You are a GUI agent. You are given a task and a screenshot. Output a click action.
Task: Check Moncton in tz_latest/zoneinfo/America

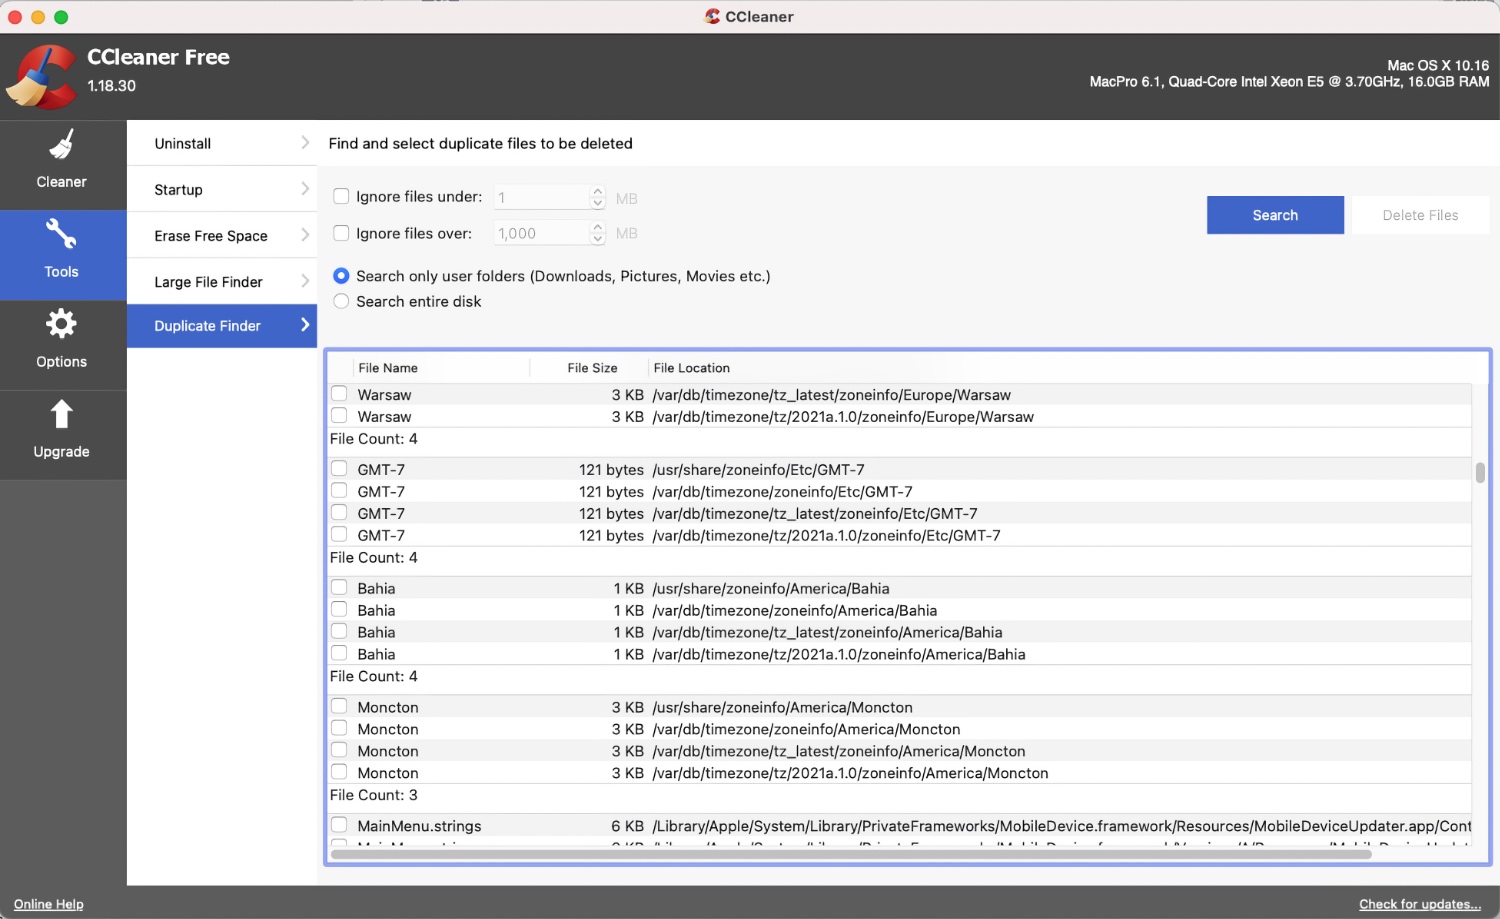[339, 751]
